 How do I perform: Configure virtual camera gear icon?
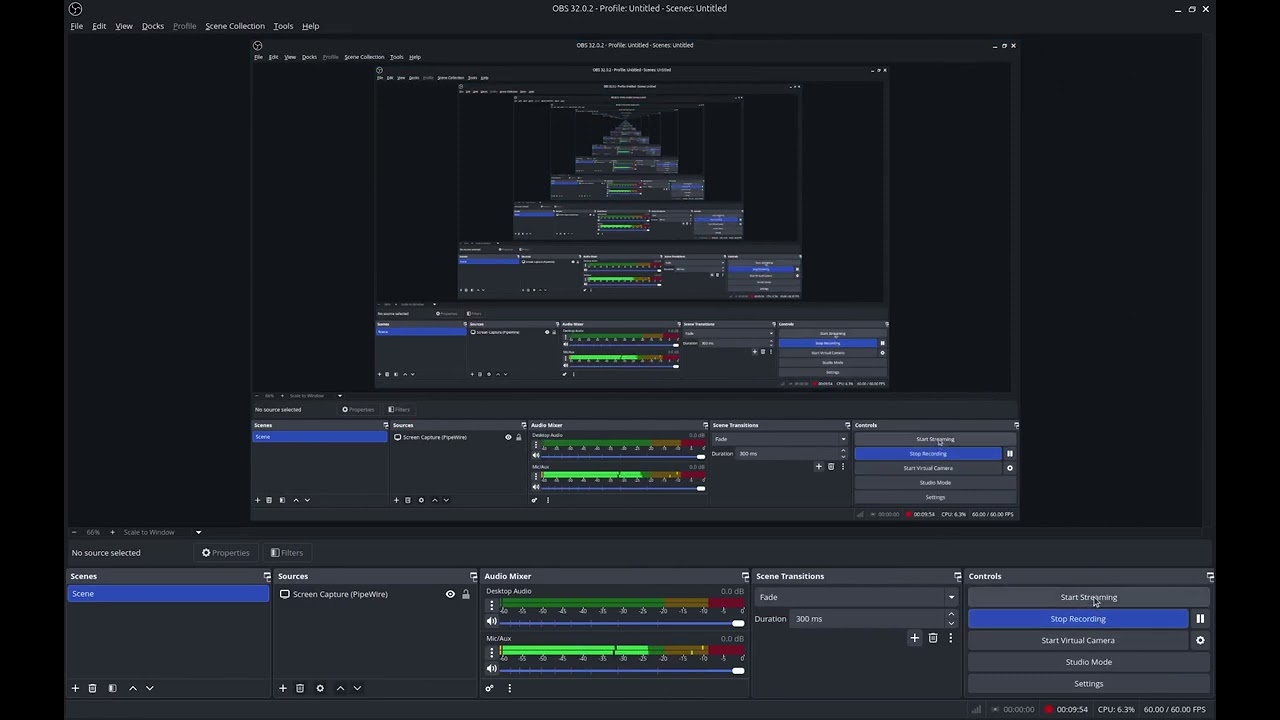pos(1200,641)
